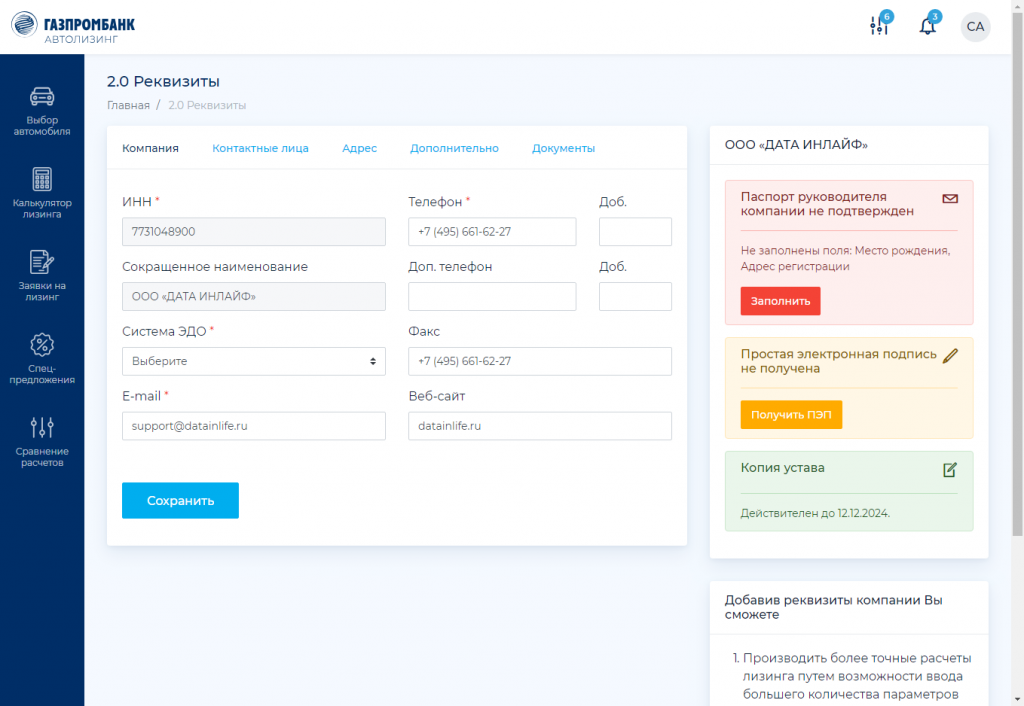Open Выбор автомобиля car icon in sidebar
The width and height of the screenshot is (1024, 706).
coord(42,97)
